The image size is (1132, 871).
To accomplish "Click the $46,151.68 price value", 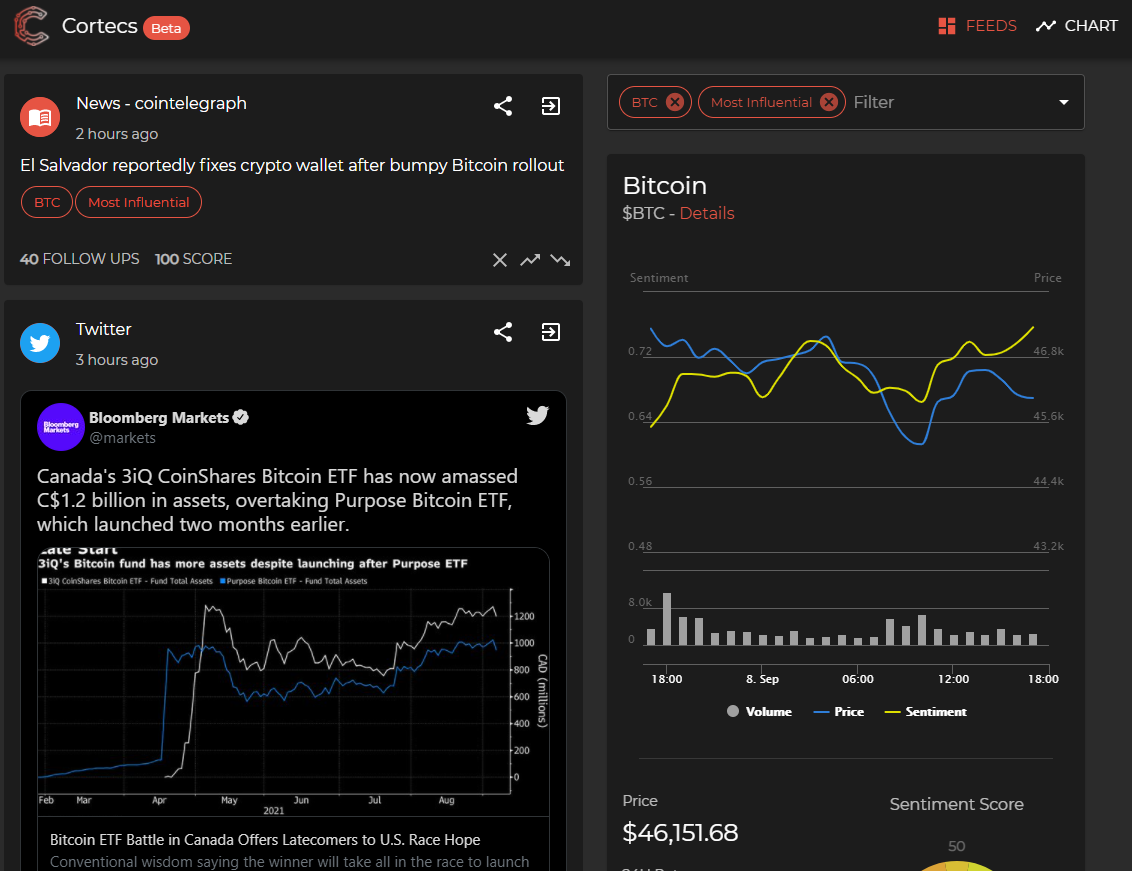I will tap(680, 833).
